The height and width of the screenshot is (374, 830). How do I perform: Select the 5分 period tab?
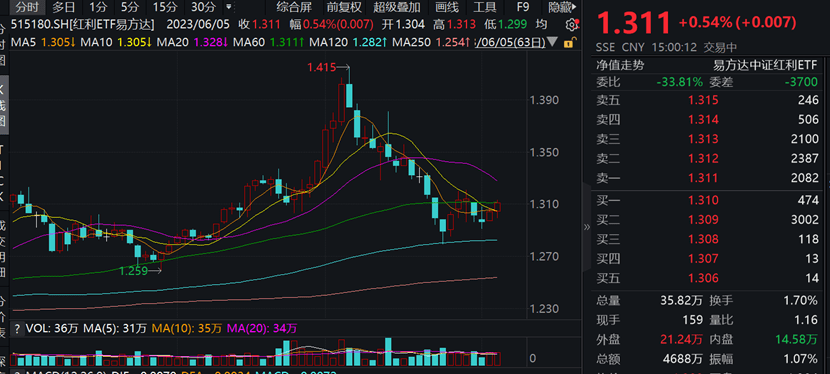click(129, 7)
